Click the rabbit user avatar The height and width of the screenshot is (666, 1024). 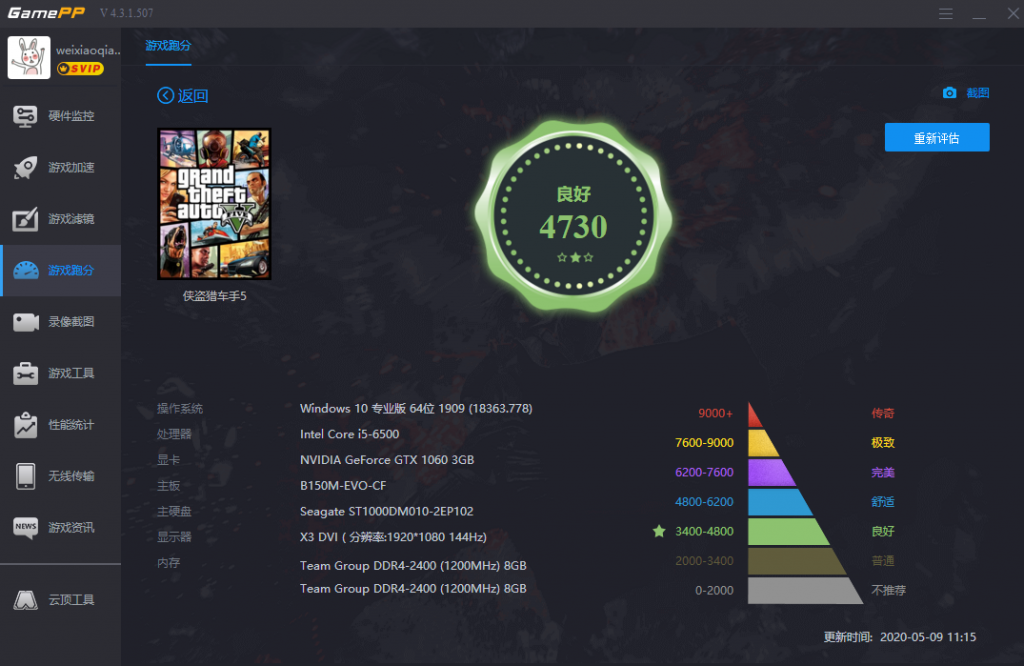point(29,57)
